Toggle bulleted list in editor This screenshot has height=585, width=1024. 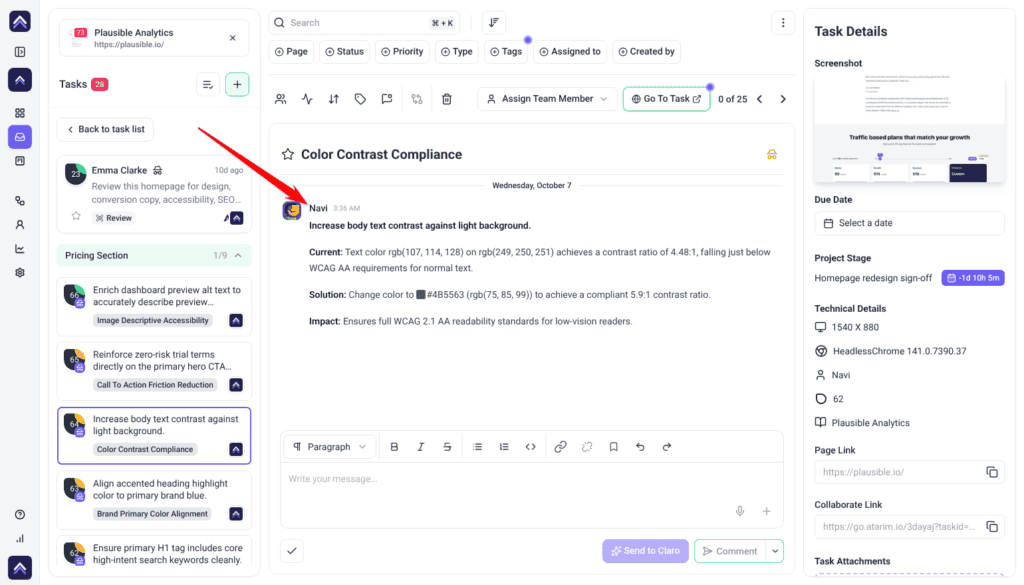[x=477, y=447]
